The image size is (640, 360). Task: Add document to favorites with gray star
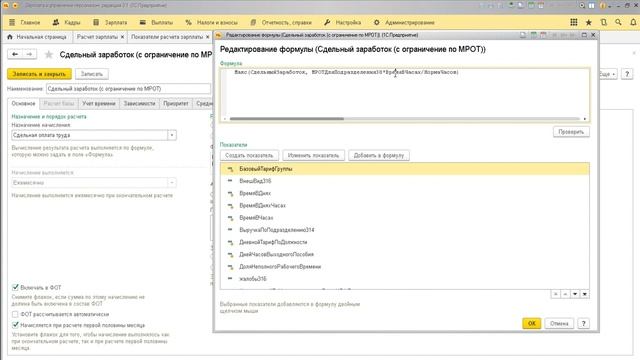(49, 55)
